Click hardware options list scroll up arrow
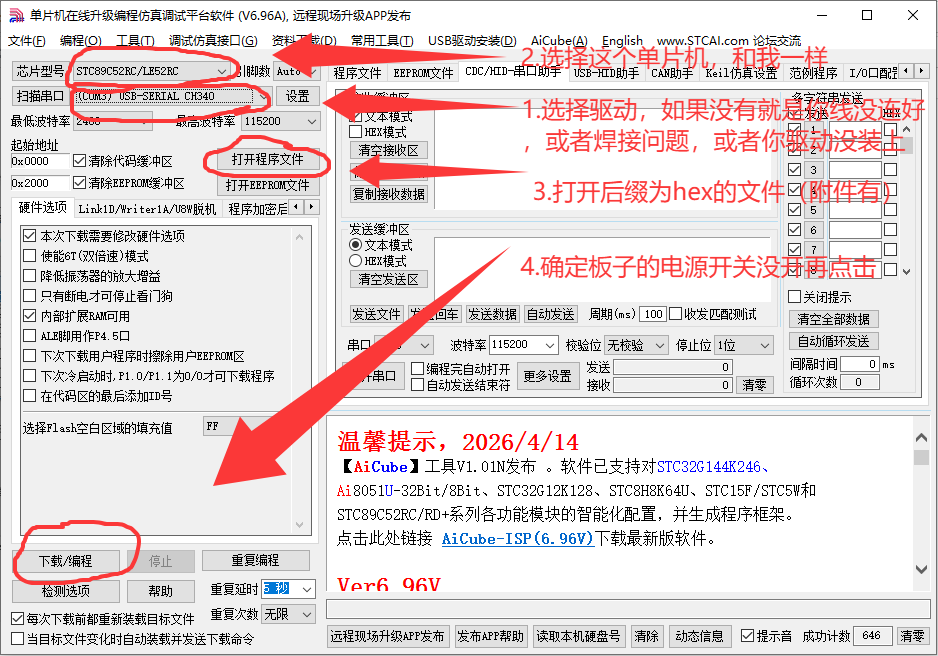Viewport: 938px width, 656px height. pyautogui.click(x=300, y=237)
